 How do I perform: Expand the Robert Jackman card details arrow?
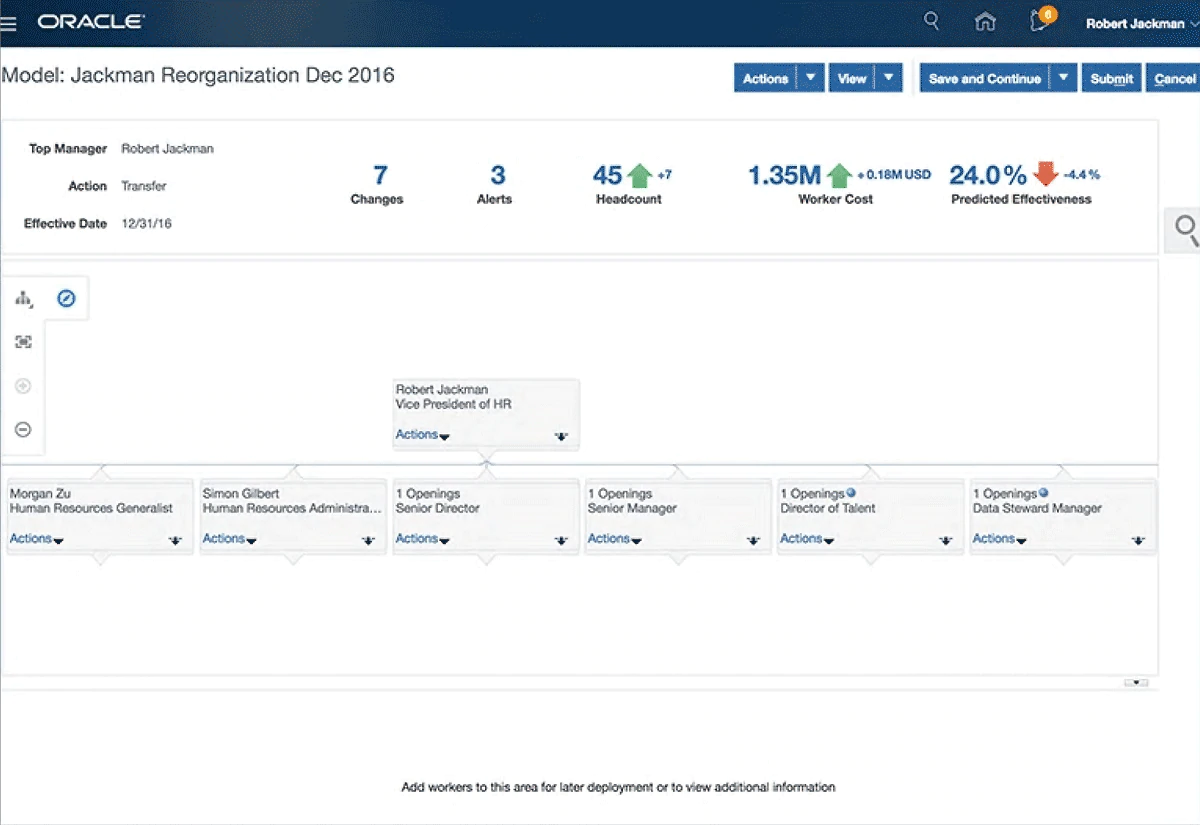tap(561, 436)
